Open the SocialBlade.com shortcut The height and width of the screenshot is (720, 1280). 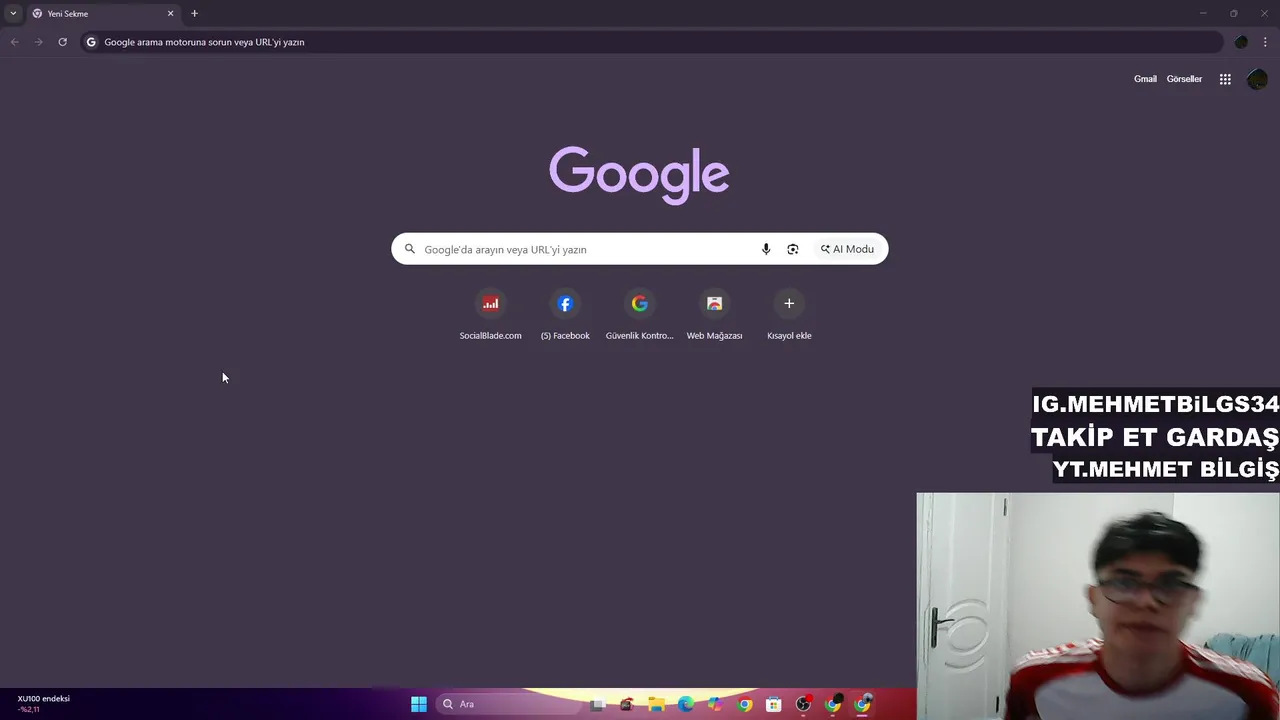pos(490,314)
